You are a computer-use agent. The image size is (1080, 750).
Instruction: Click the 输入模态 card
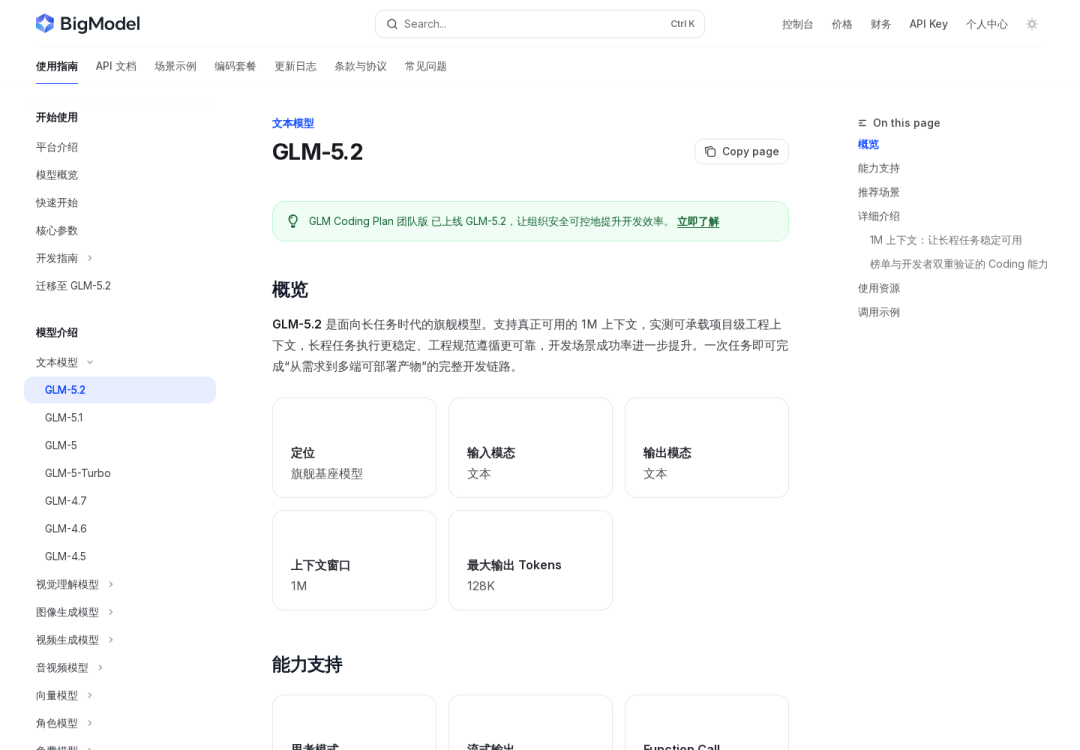(530, 448)
